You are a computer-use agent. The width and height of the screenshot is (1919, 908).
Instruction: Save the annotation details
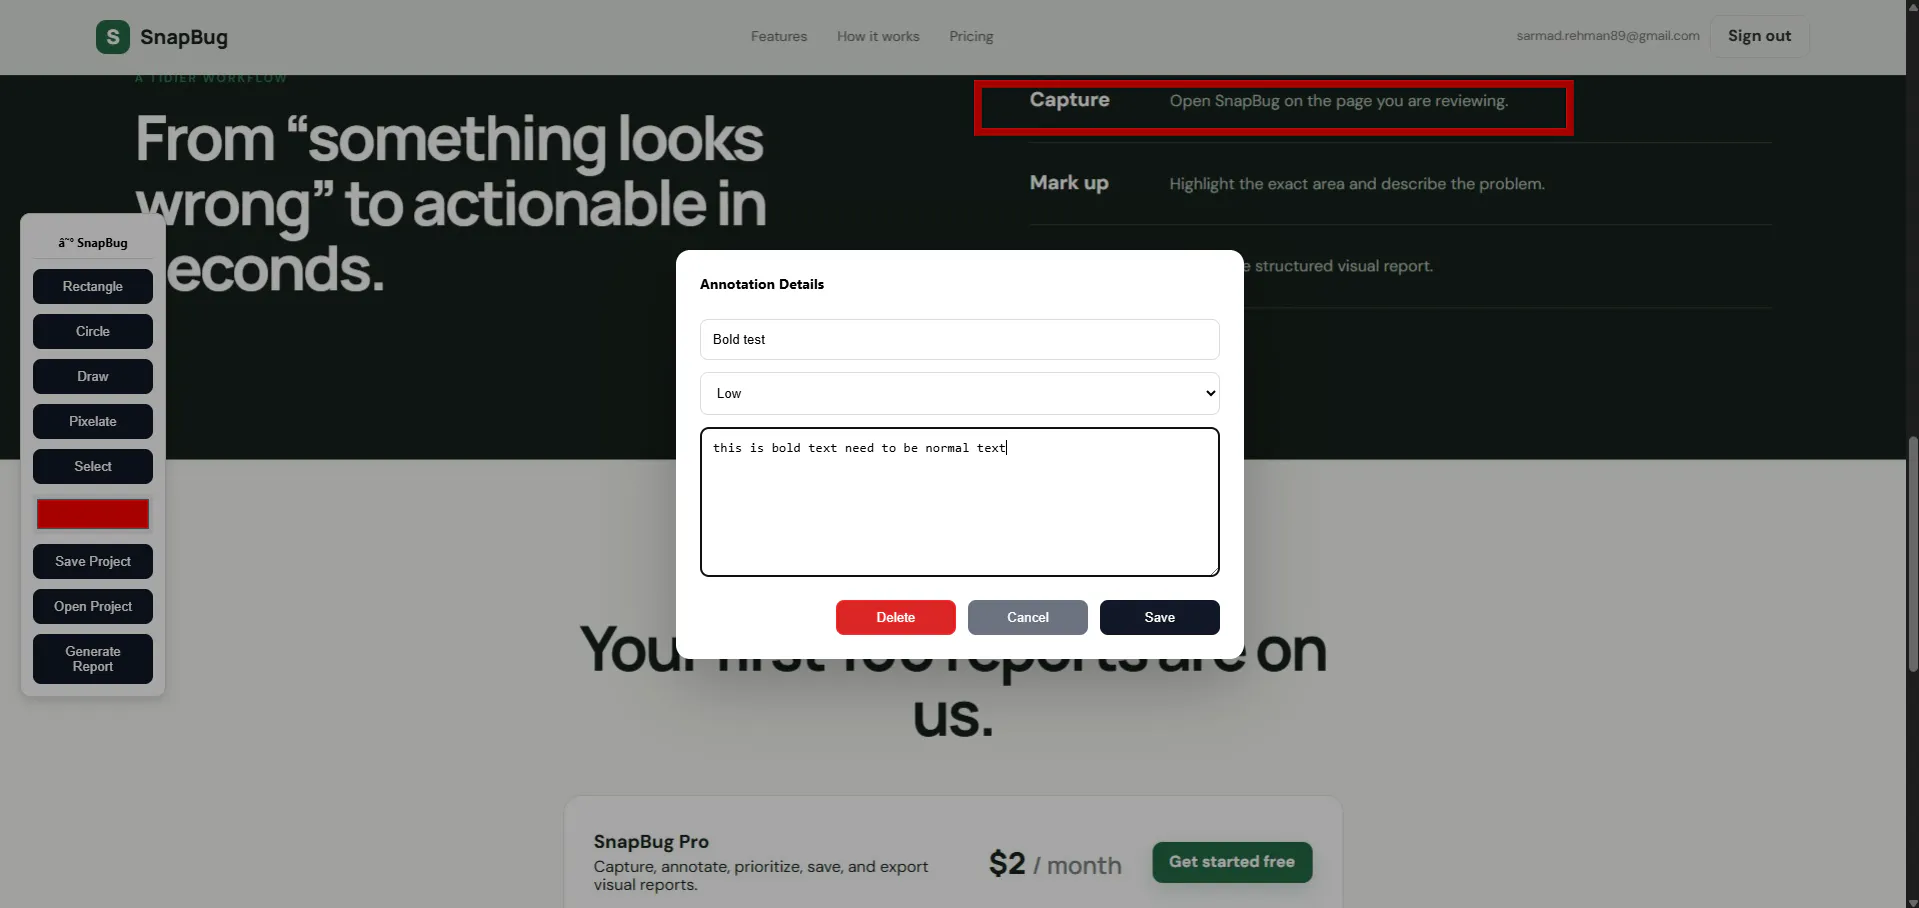pos(1160,617)
